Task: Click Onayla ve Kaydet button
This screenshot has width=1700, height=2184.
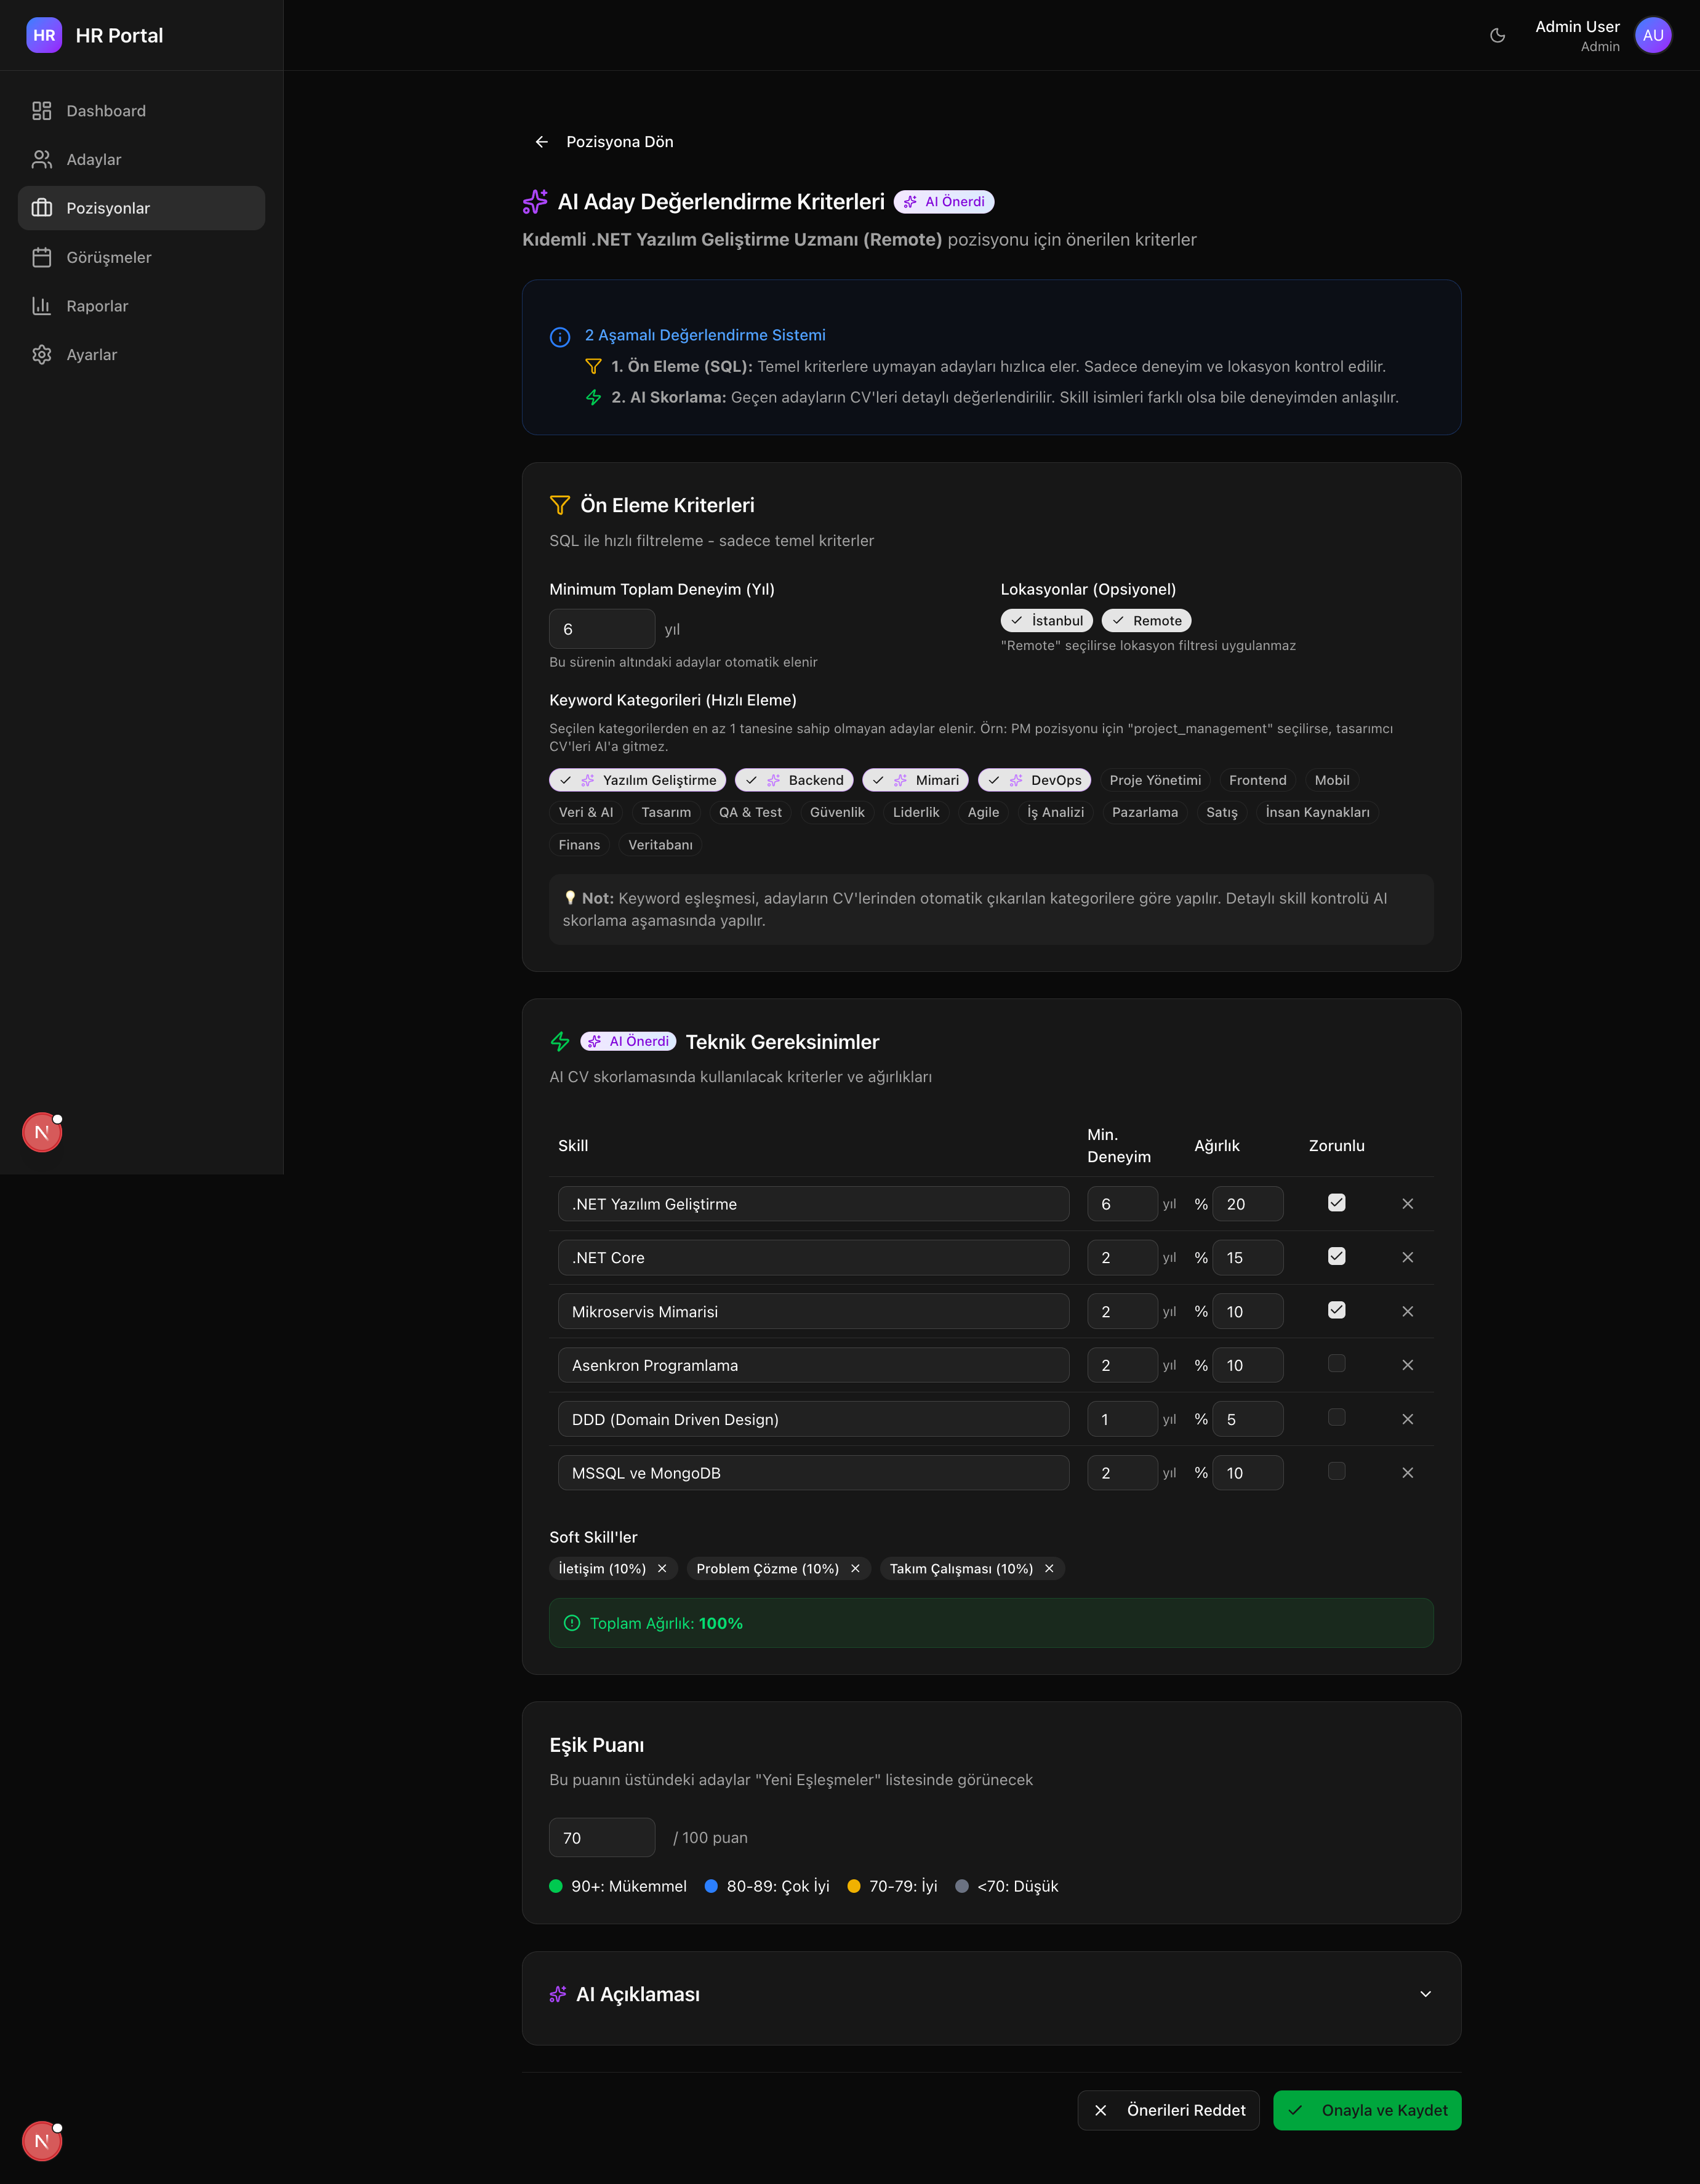Action: pos(1366,2110)
